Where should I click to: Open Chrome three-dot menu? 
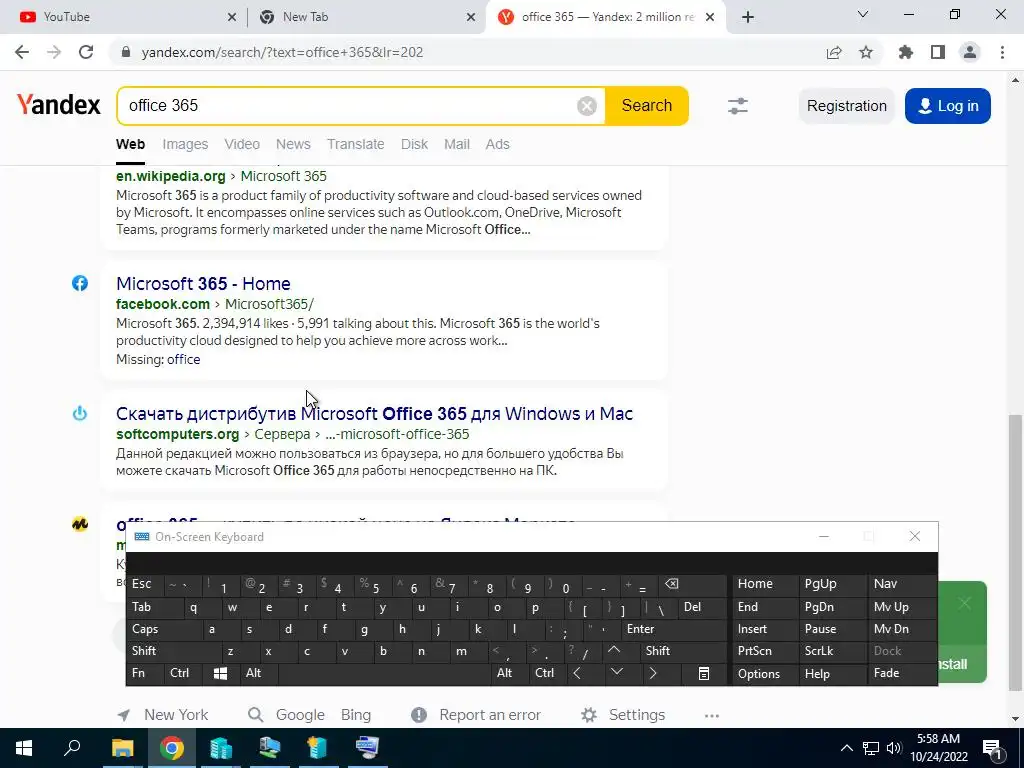point(1002,52)
